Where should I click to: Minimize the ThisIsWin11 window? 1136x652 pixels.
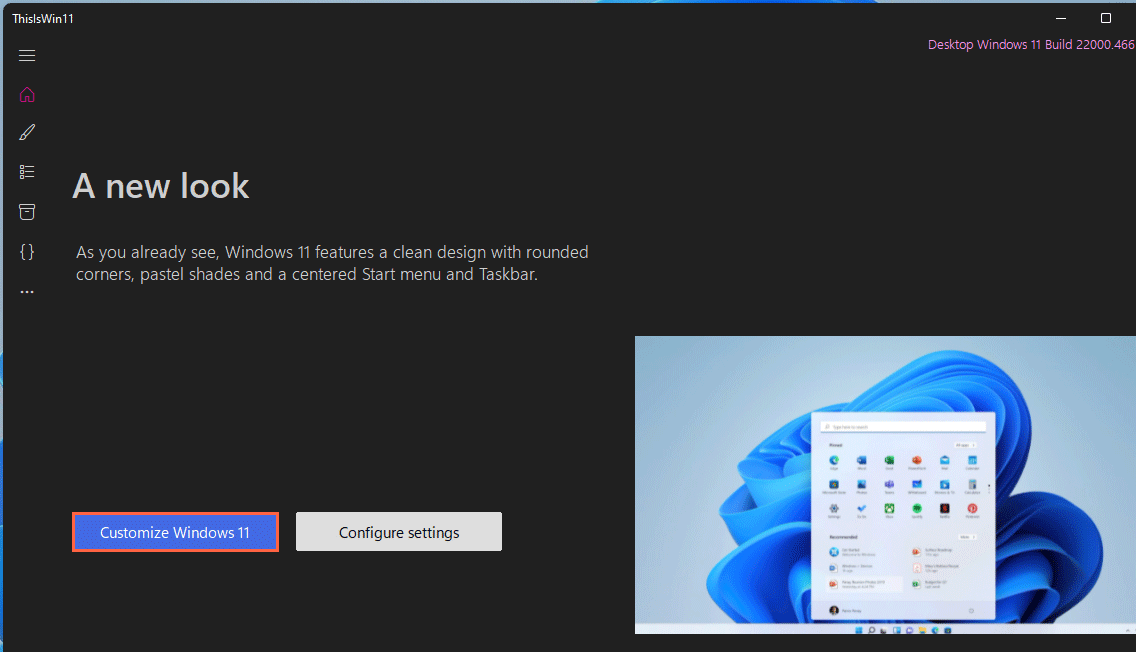tap(1060, 18)
